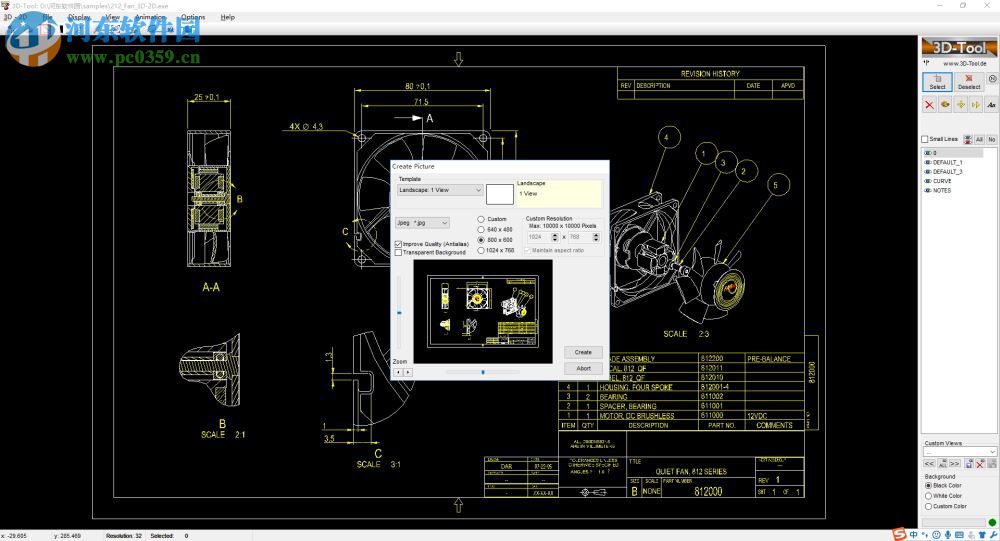The image size is (1000, 541).
Task: Click the custom height stepper arrows
Action: [596, 237]
